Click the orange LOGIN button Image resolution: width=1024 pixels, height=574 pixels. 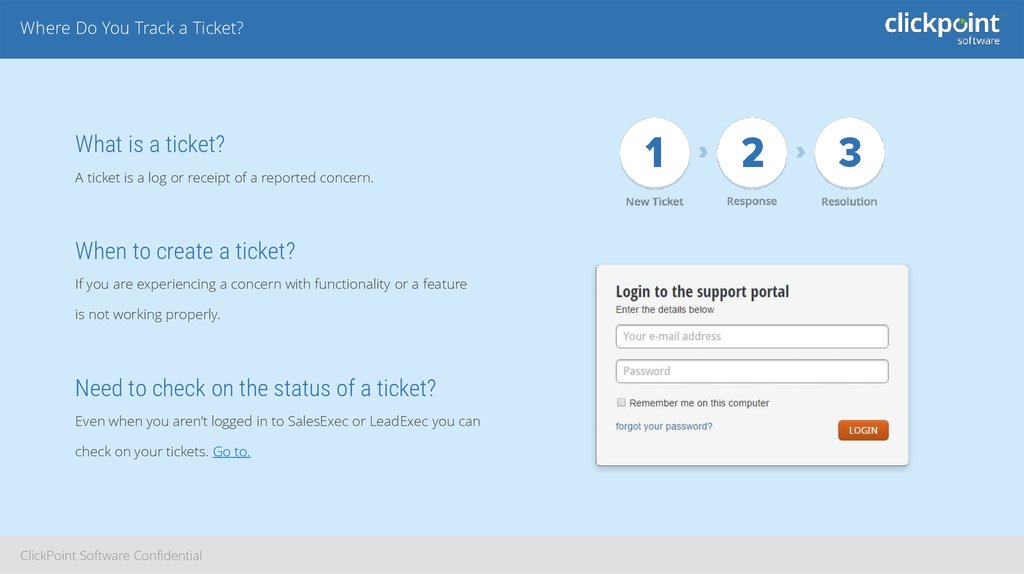[863, 430]
